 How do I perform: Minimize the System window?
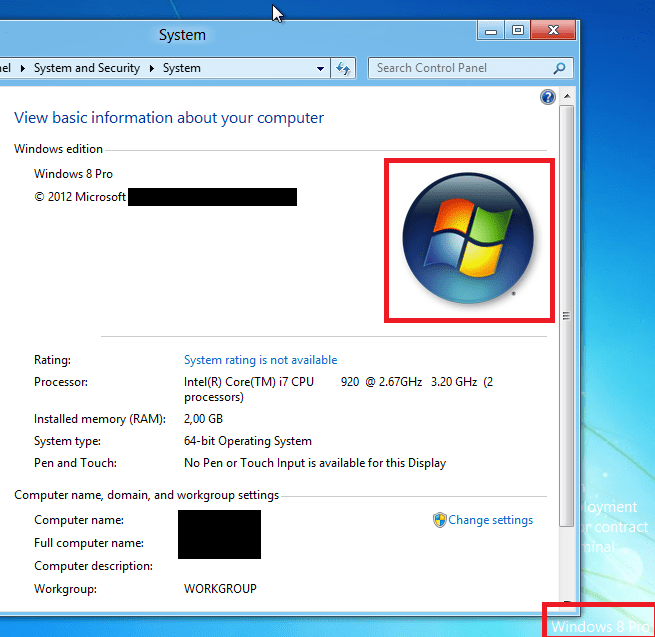(x=491, y=31)
